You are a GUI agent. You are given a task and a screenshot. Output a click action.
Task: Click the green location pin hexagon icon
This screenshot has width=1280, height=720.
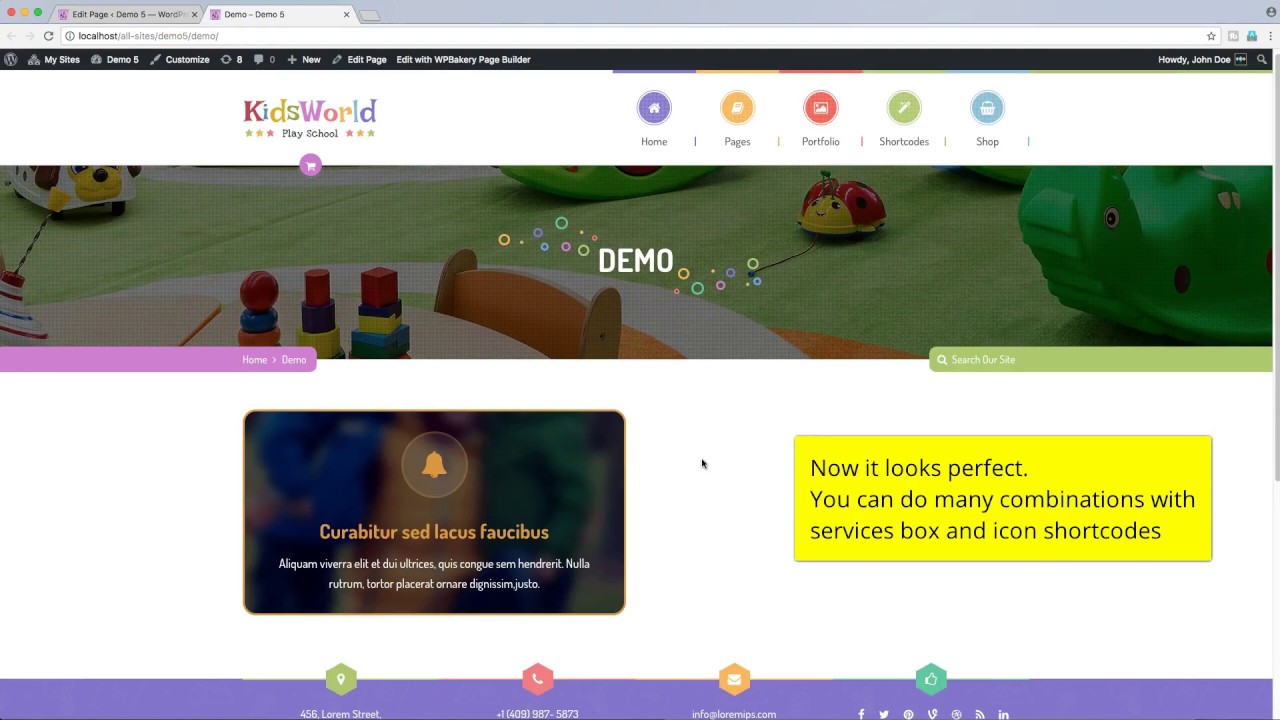[x=340, y=679]
